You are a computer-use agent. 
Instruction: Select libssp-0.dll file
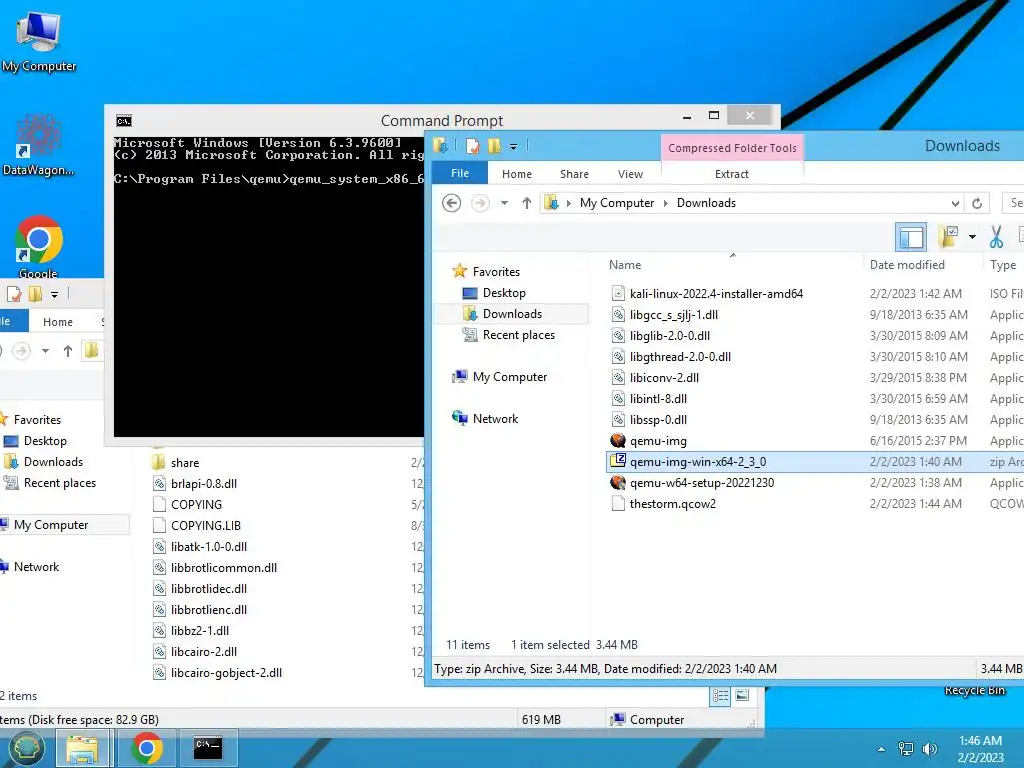coord(658,419)
